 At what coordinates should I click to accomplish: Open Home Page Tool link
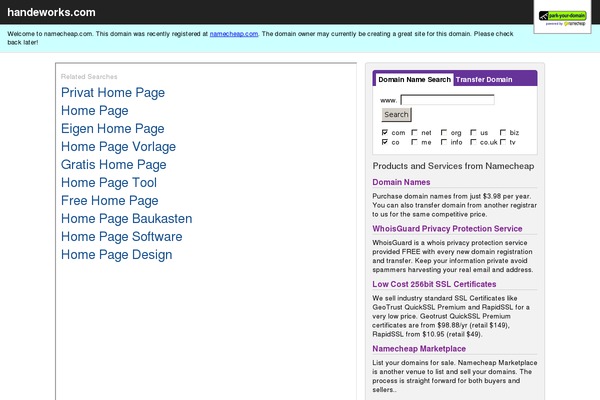[x=109, y=183]
